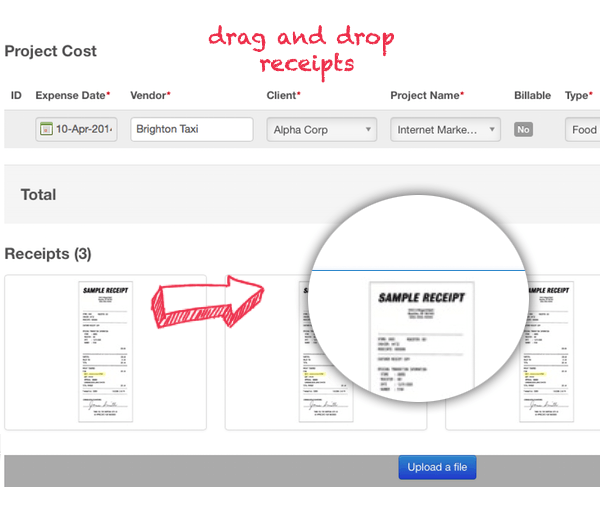
Task: Expand the Food type dropdown
Action: pyautogui.click(x=583, y=129)
